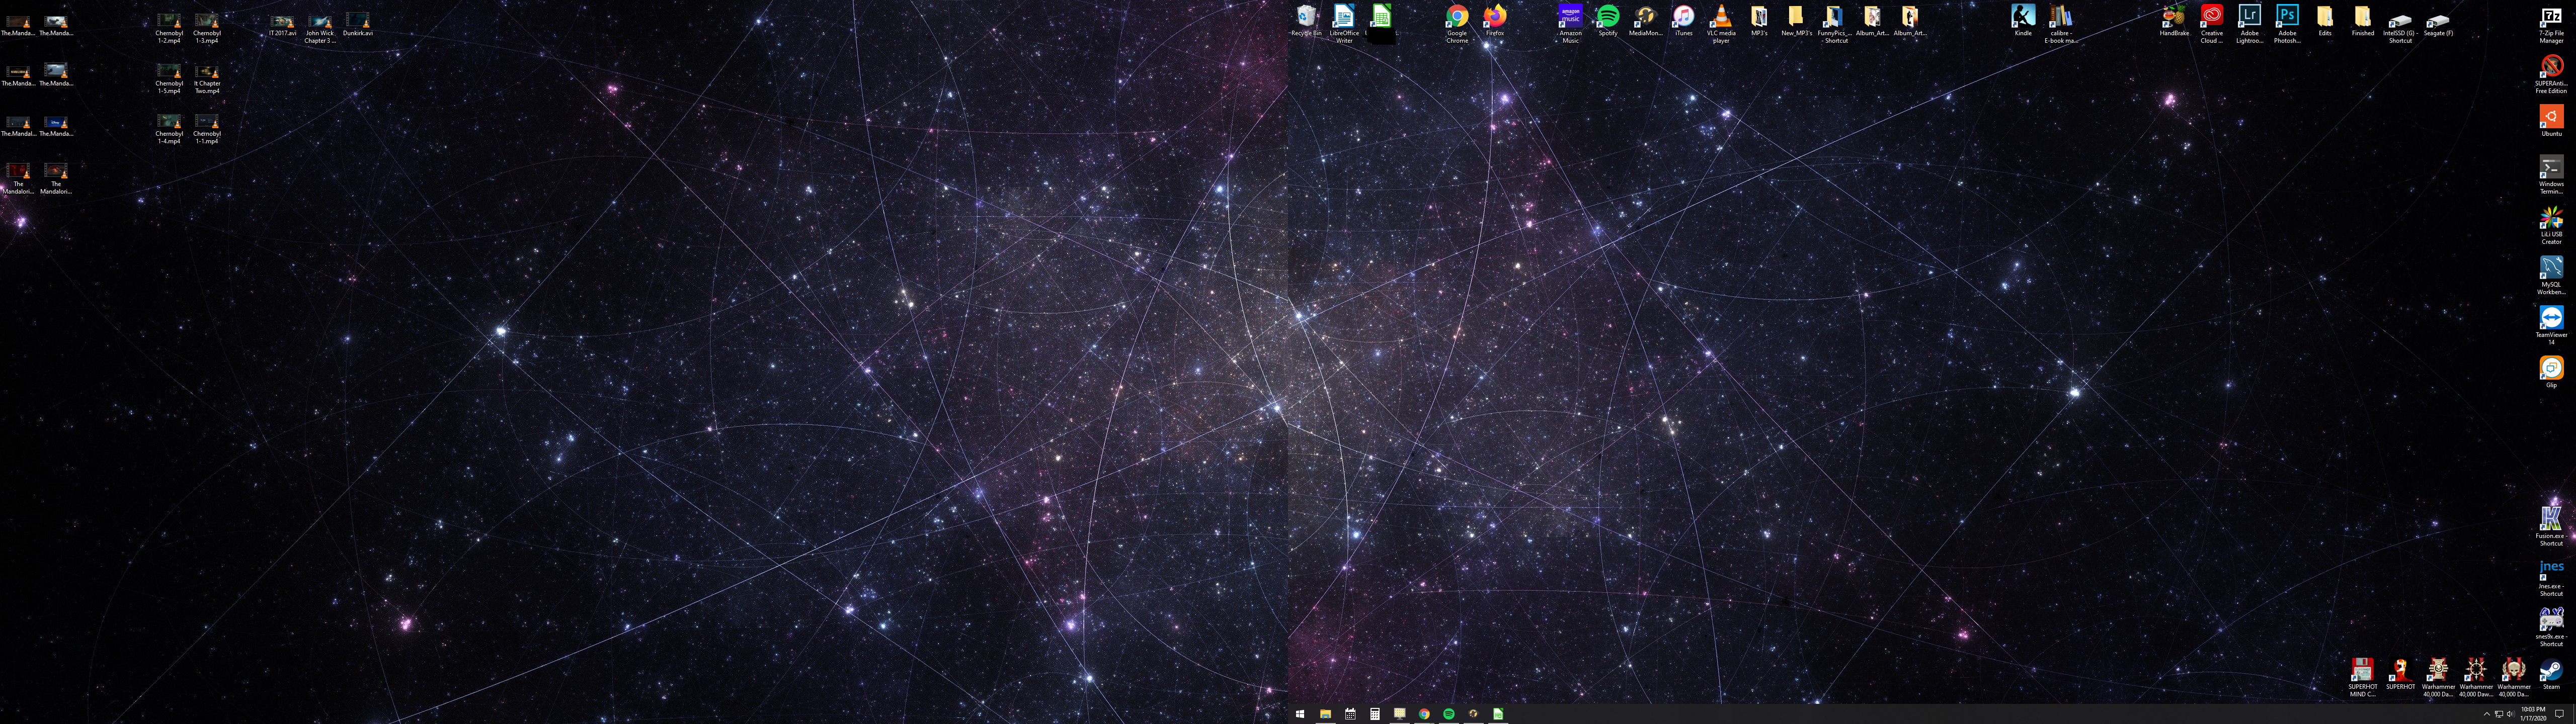Image resolution: width=2576 pixels, height=724 pixels.
Task: Select Dunkirk.avi video file
Action: (358, 25)
